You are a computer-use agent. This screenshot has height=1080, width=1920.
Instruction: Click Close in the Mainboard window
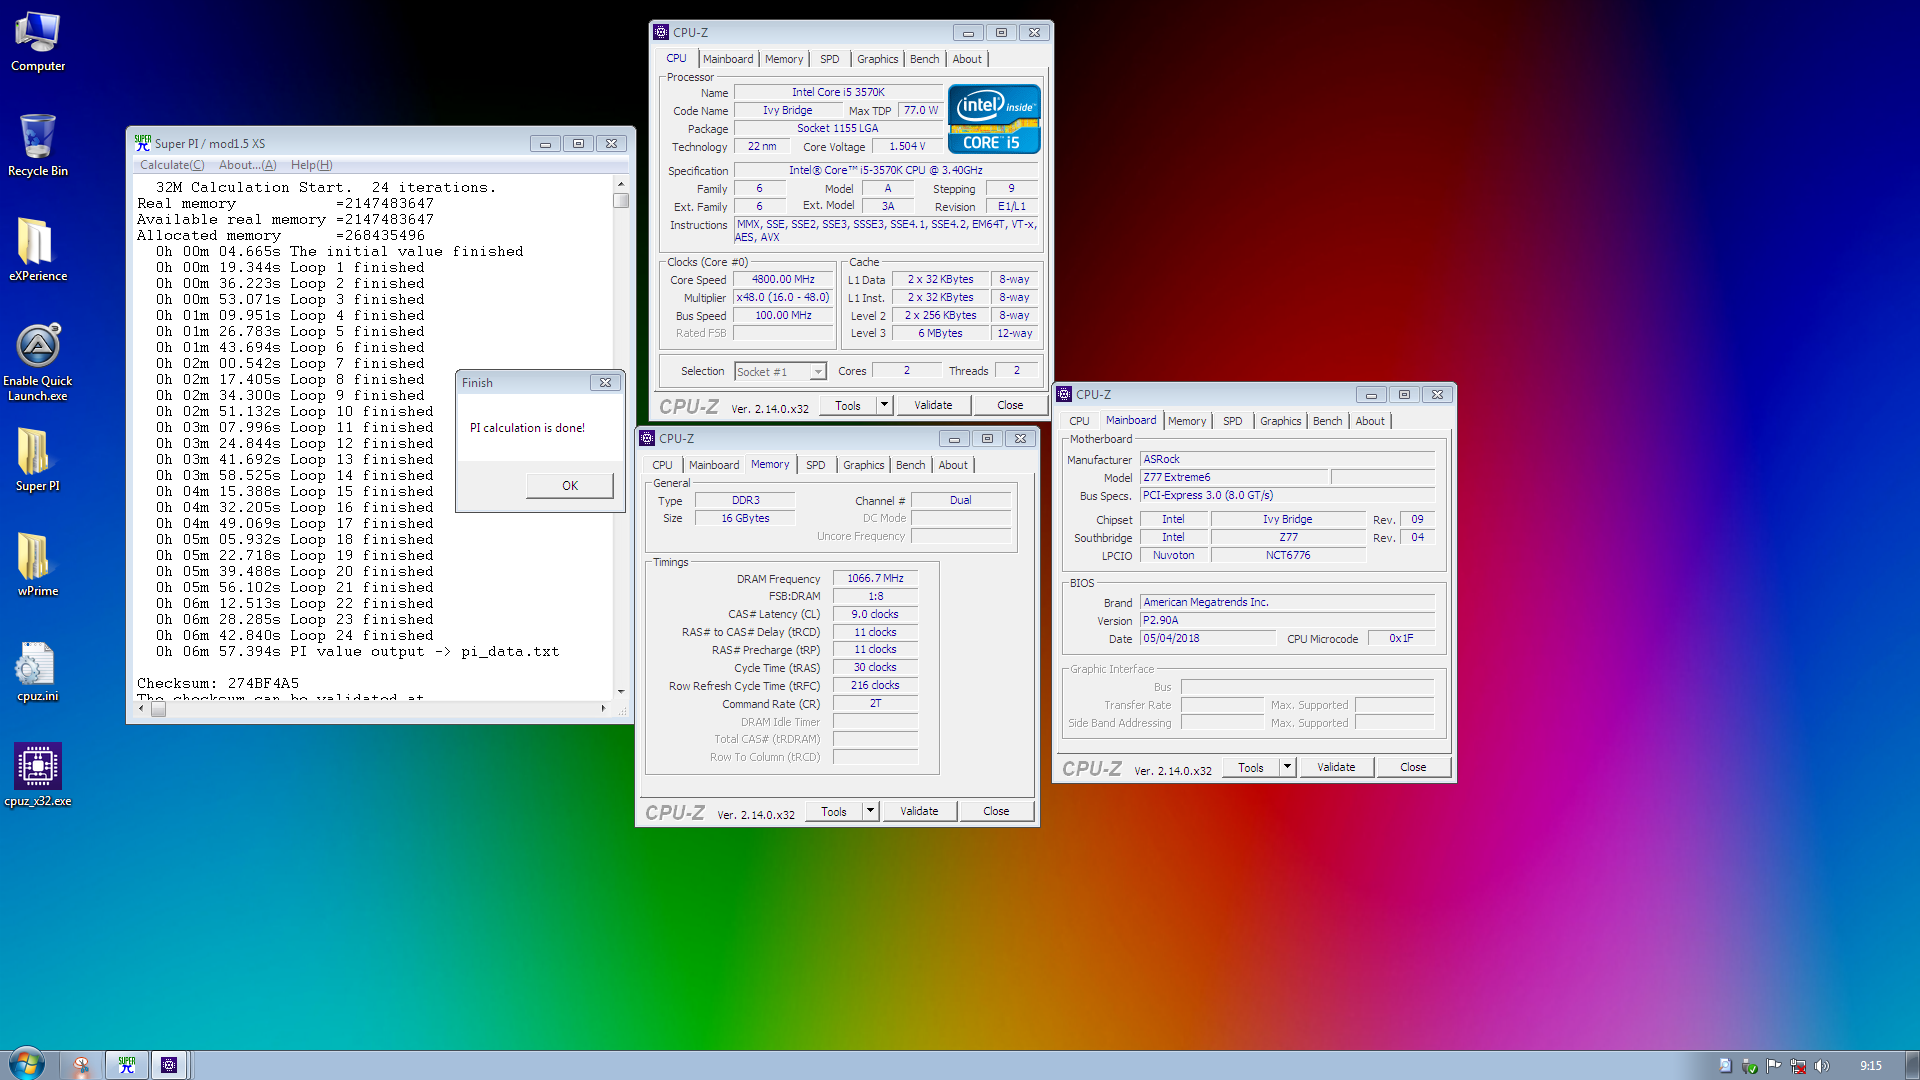click(x=1413, y=767)
